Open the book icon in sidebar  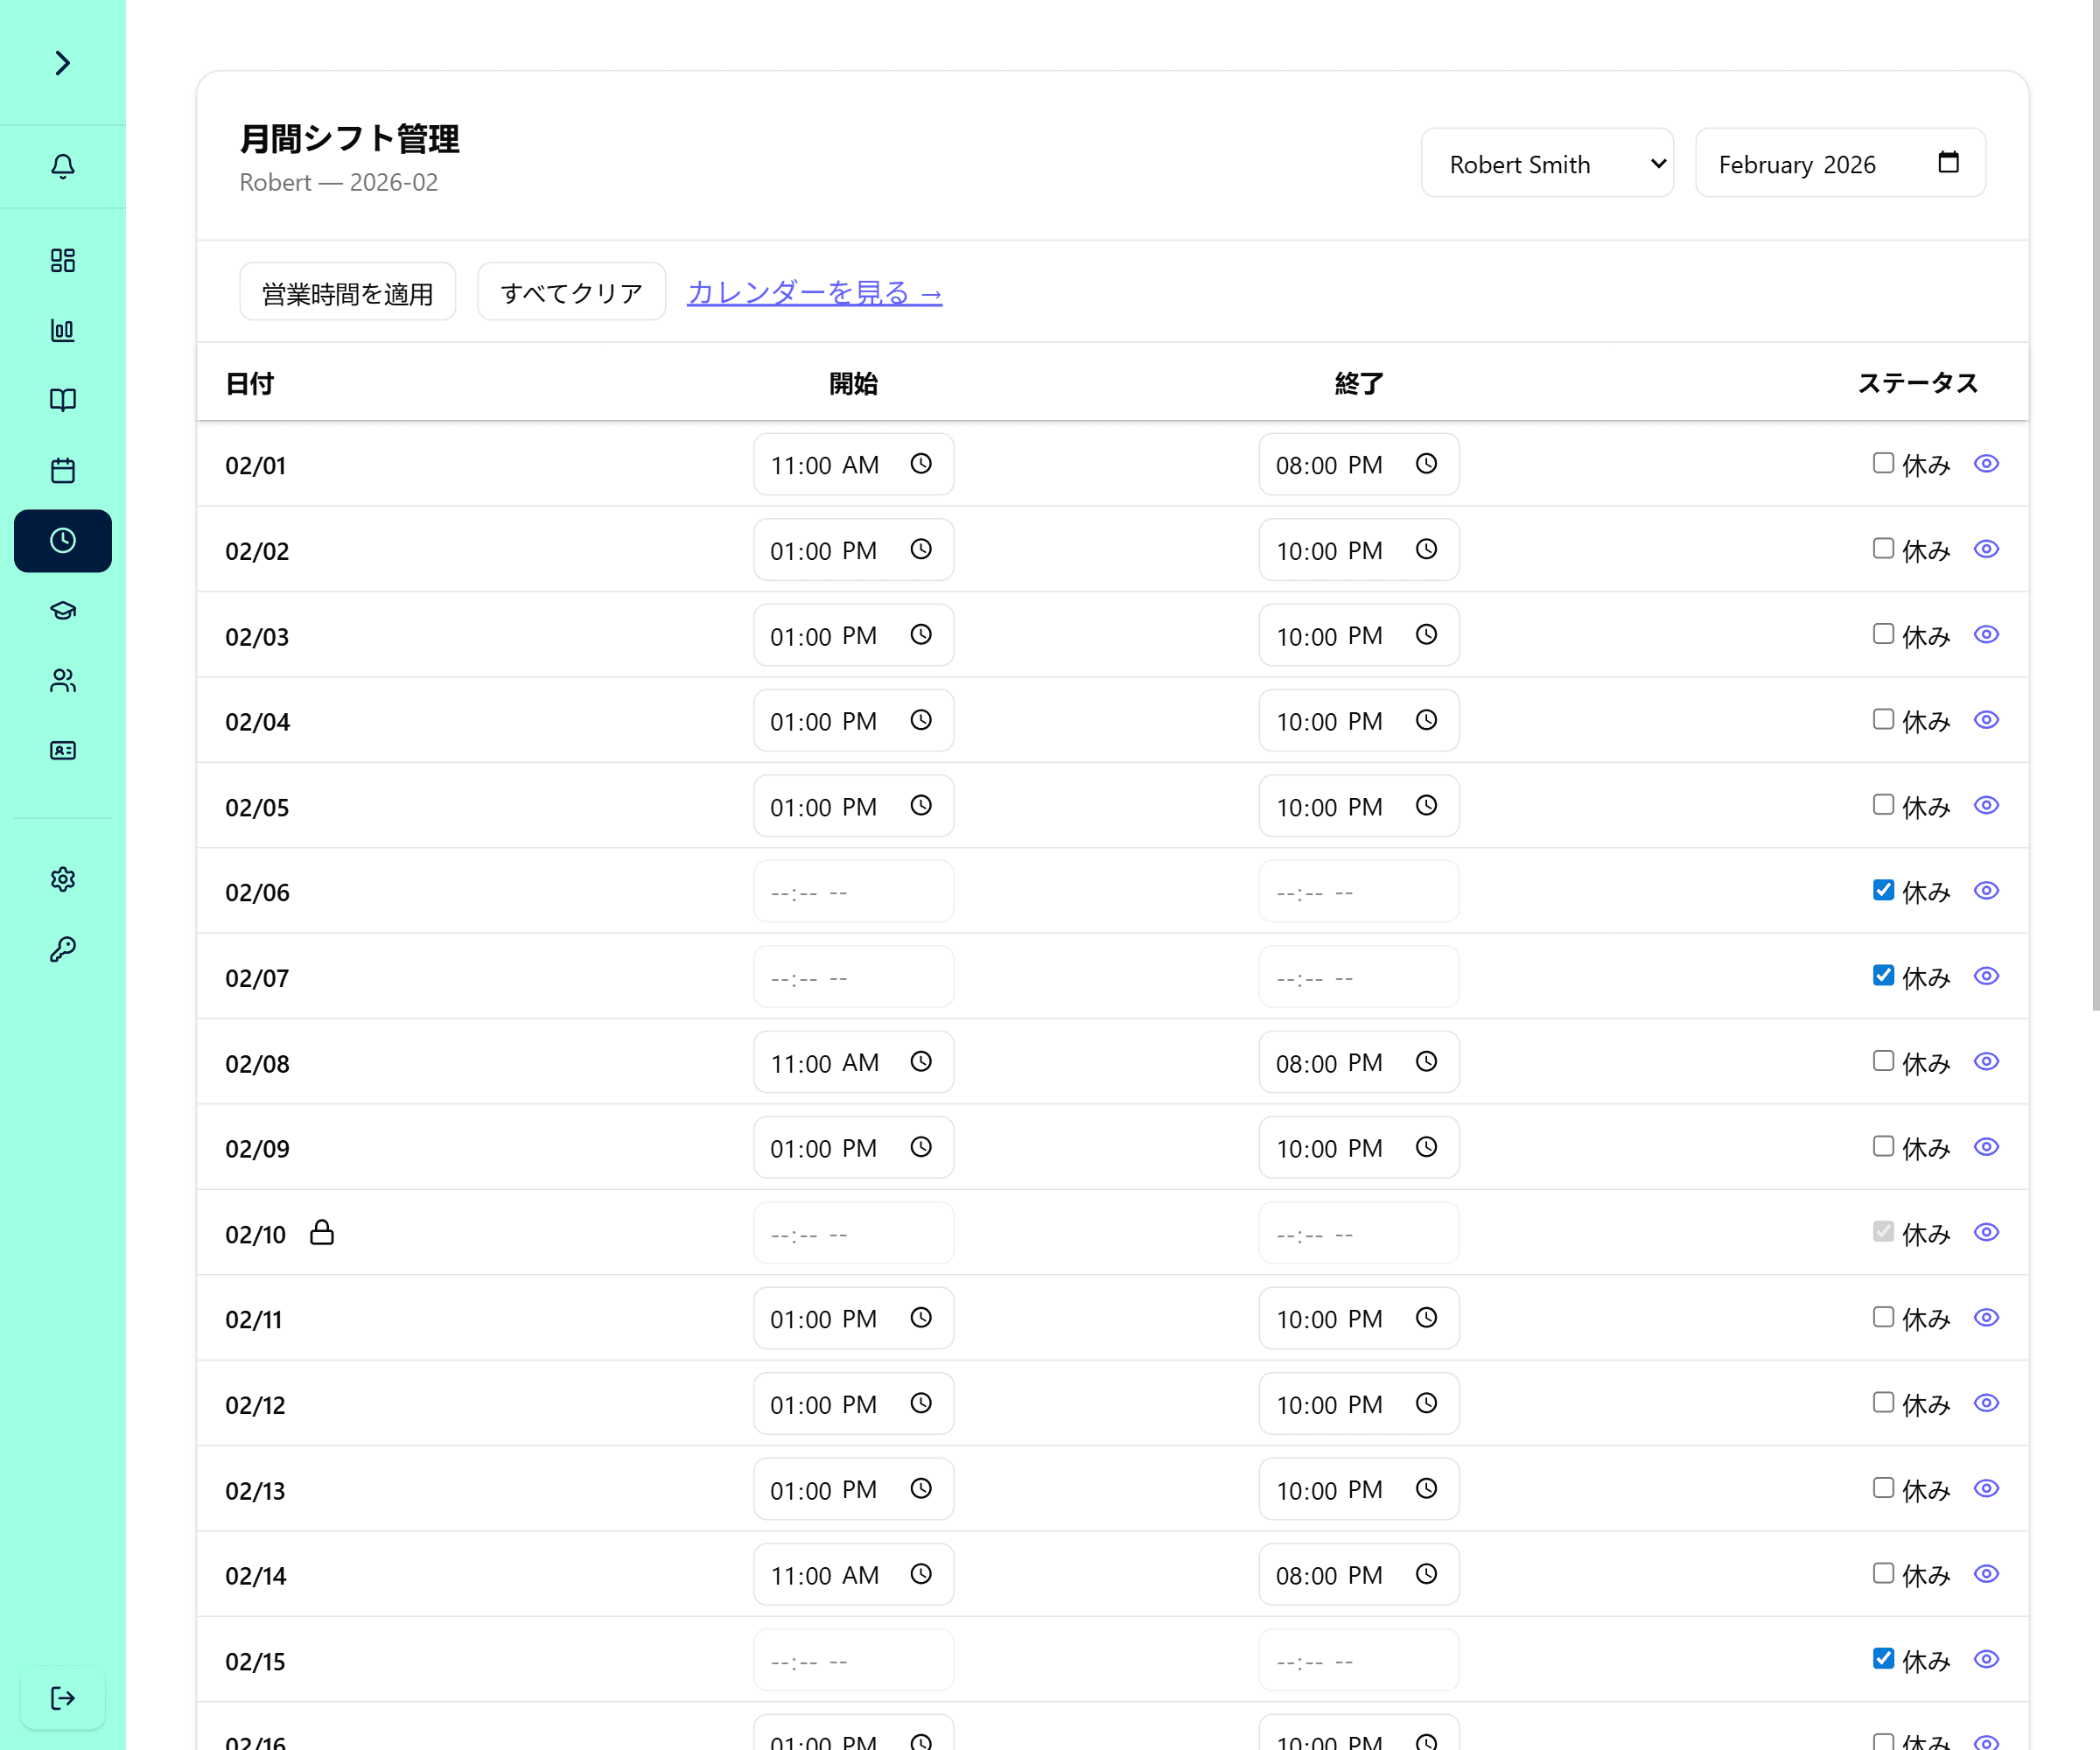pos(62,400)
